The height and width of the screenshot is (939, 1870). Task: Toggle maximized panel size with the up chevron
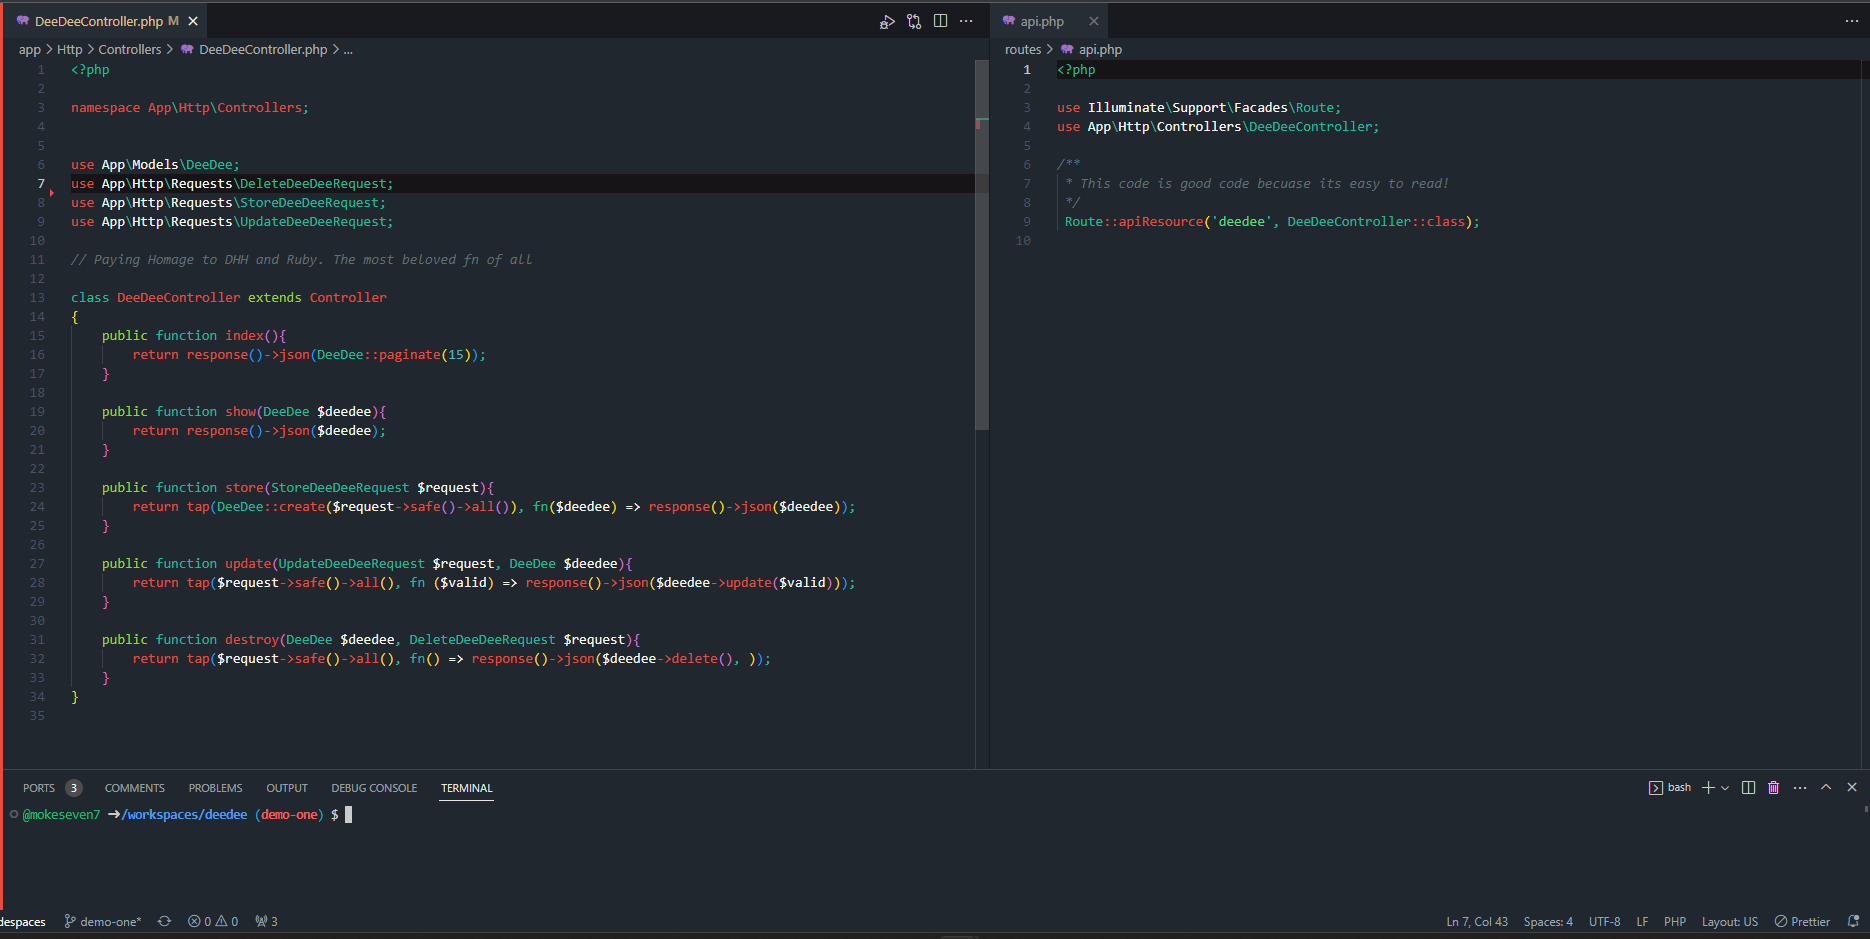point(1826,788)
